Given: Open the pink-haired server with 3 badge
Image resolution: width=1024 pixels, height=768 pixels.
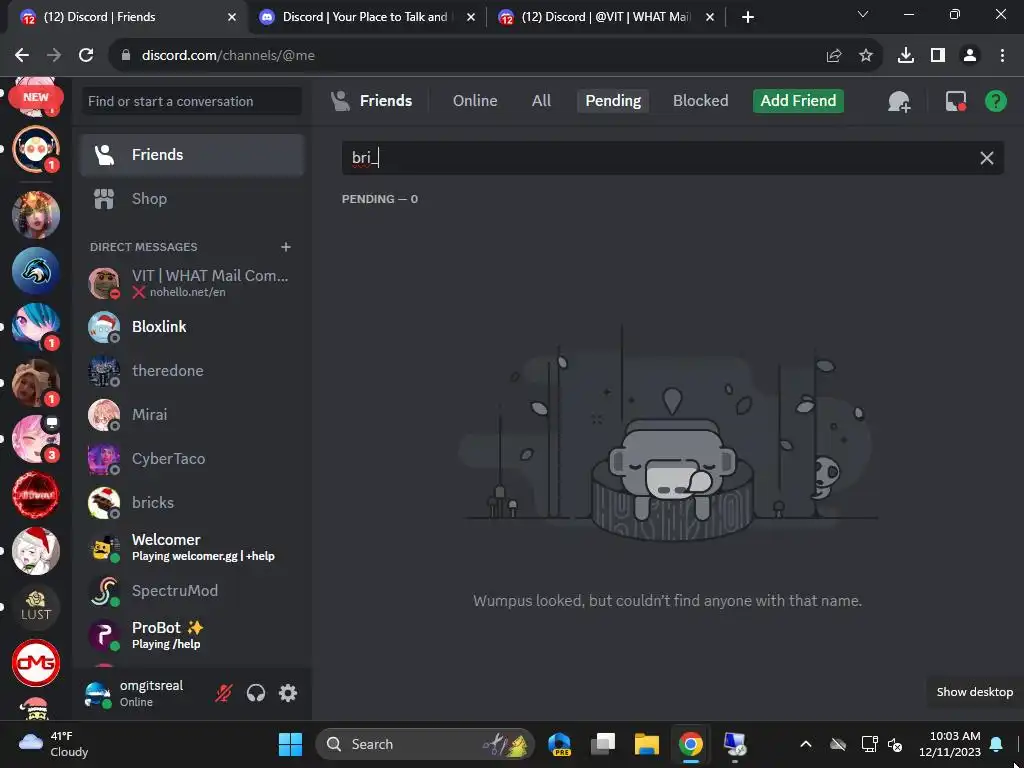Looking at the screenshot, I should coord(36,438).
